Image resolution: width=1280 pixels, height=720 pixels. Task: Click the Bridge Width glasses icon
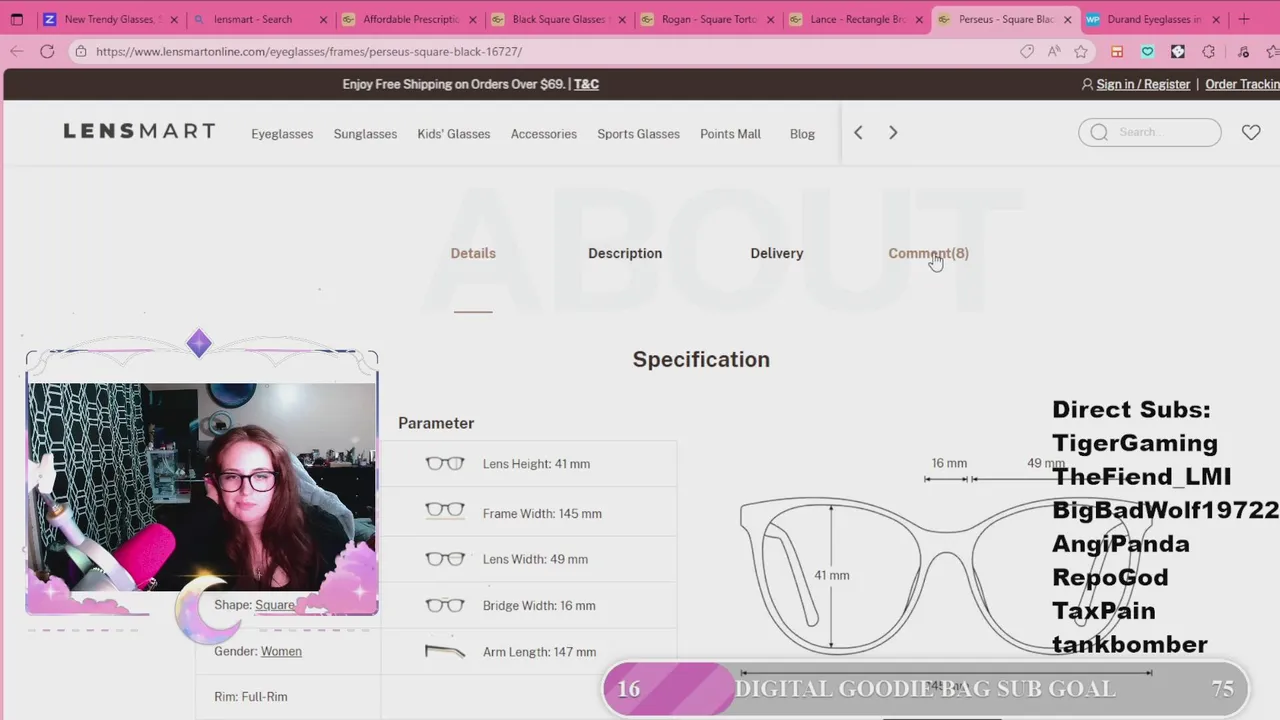445,604
